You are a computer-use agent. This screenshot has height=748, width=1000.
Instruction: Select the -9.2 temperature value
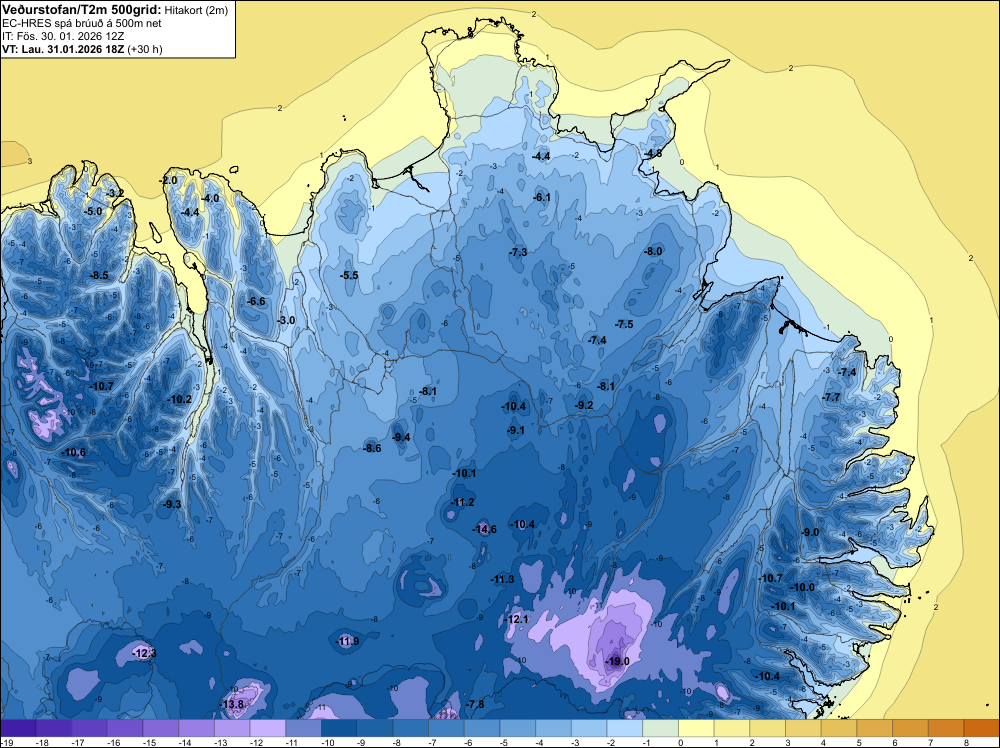pyautogui.click(x=584, y=405)
